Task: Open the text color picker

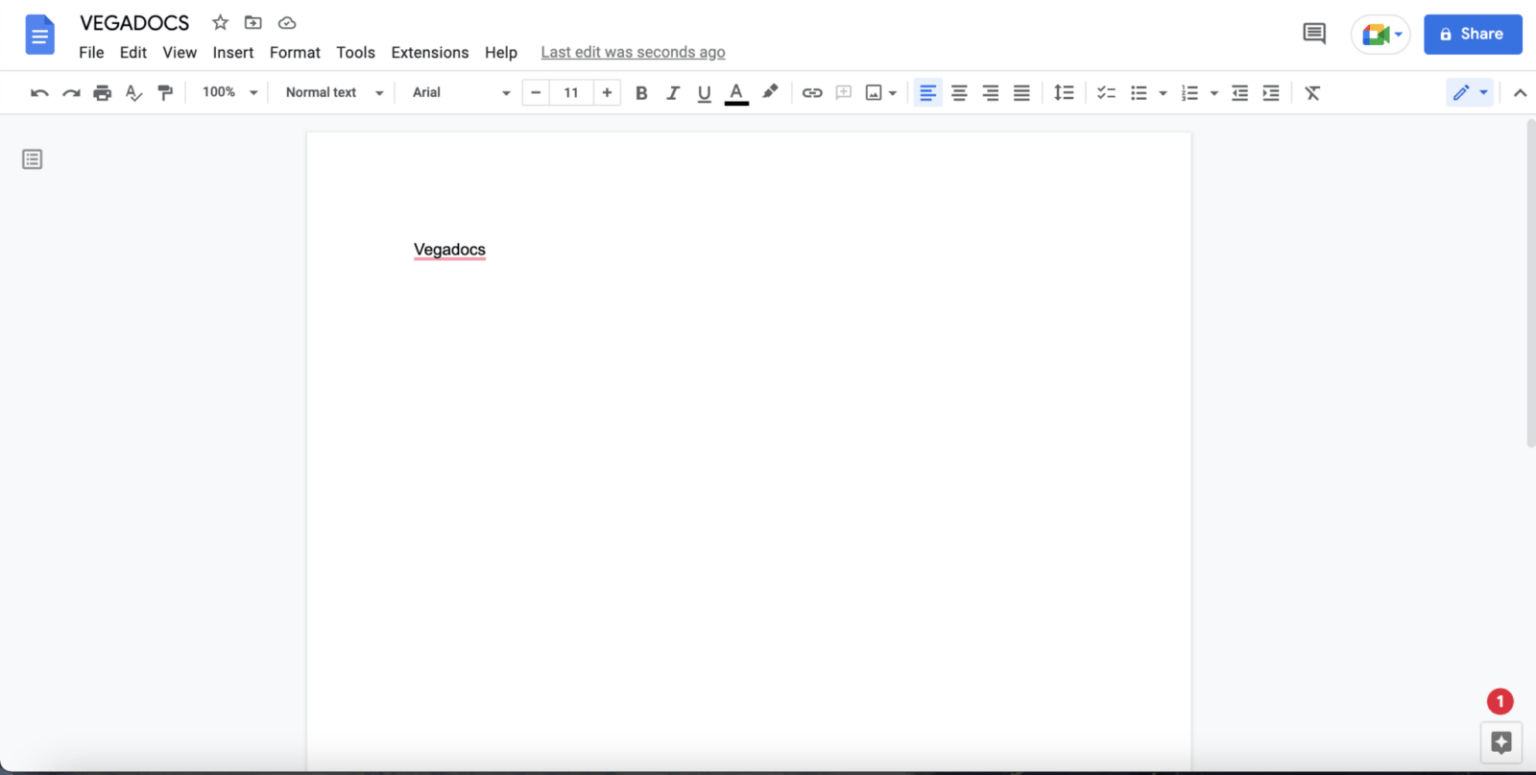Action: (737, 92)
